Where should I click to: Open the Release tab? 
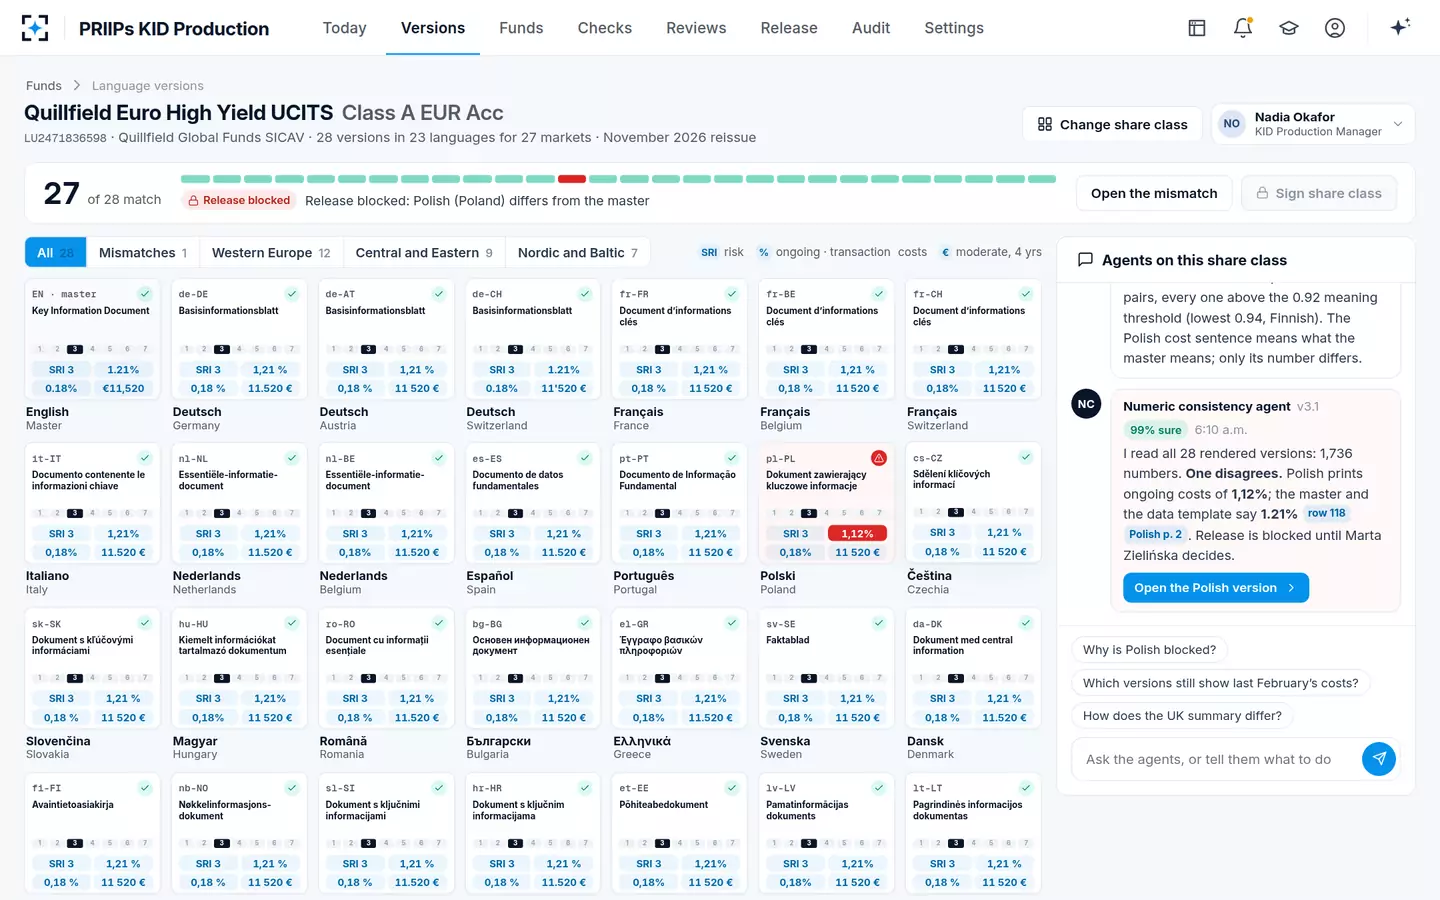click(789, 28)
